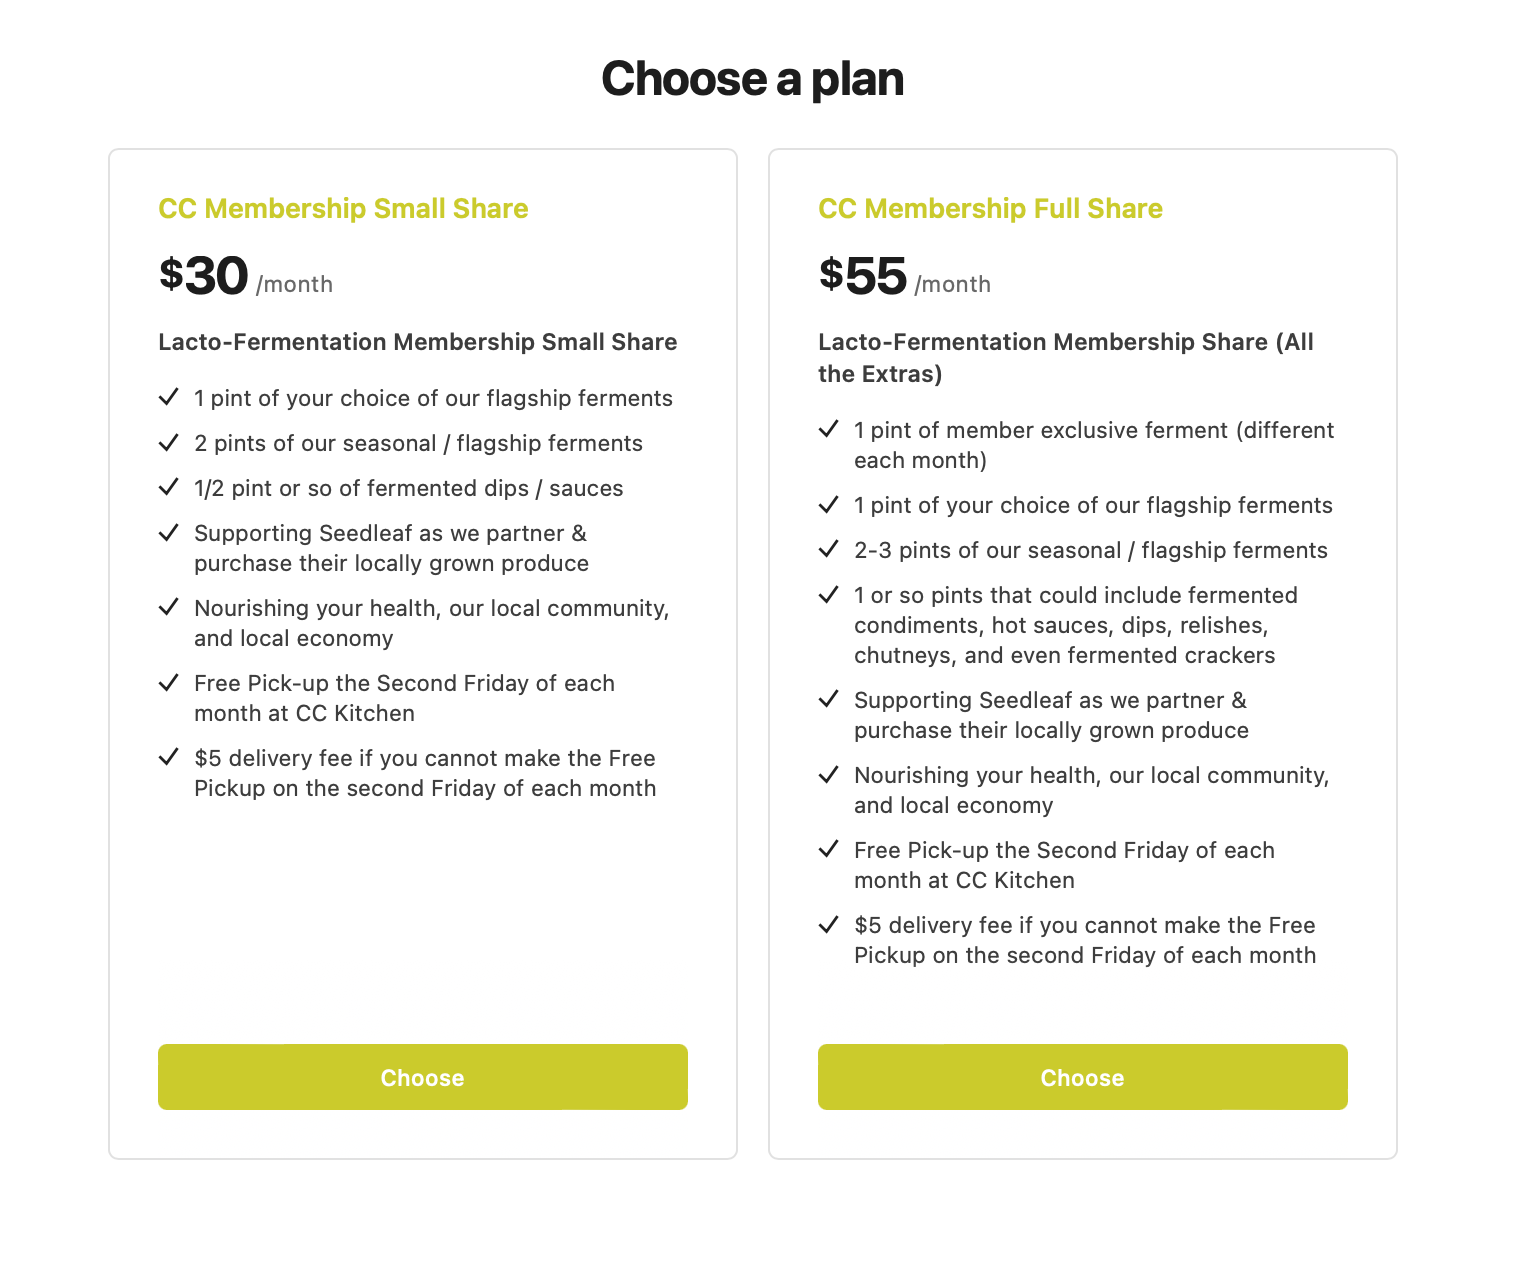
Task: Click the $55 /month price
Action: [x=904, y=276]
